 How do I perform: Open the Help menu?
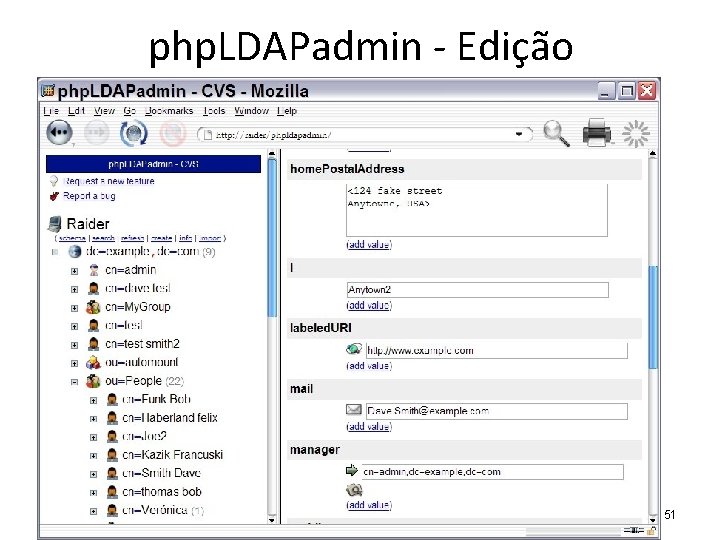287,111
